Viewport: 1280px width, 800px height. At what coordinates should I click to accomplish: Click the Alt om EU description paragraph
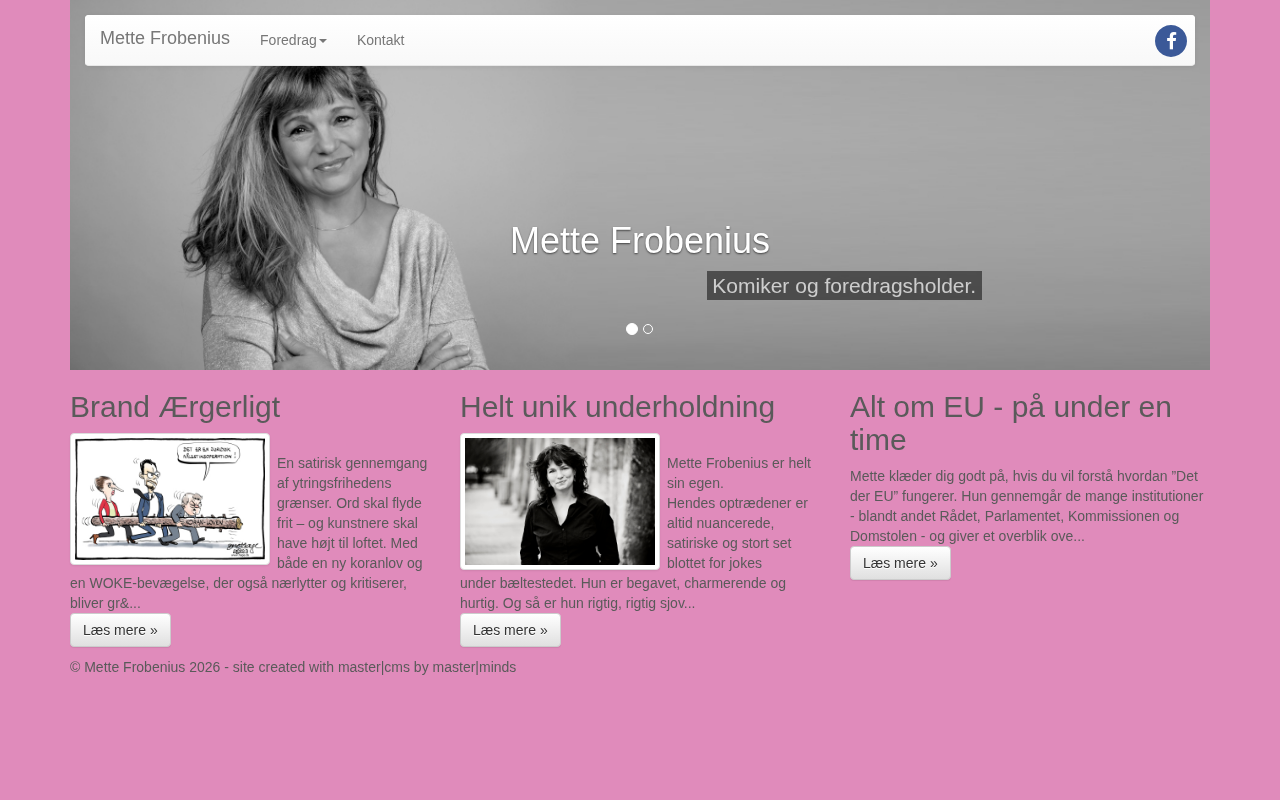click(x=1027, y=506)
